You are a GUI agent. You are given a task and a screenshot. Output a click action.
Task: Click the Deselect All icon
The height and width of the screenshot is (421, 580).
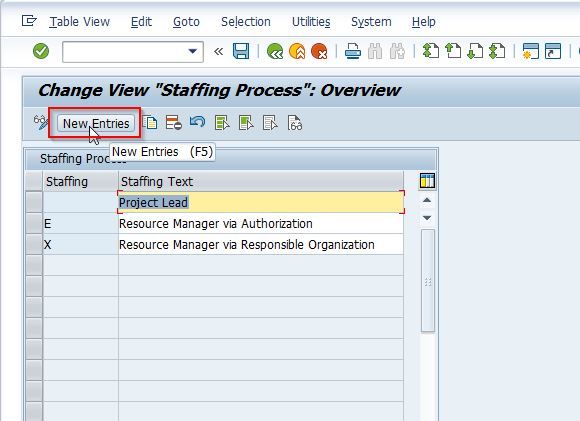tap(270, 122)
